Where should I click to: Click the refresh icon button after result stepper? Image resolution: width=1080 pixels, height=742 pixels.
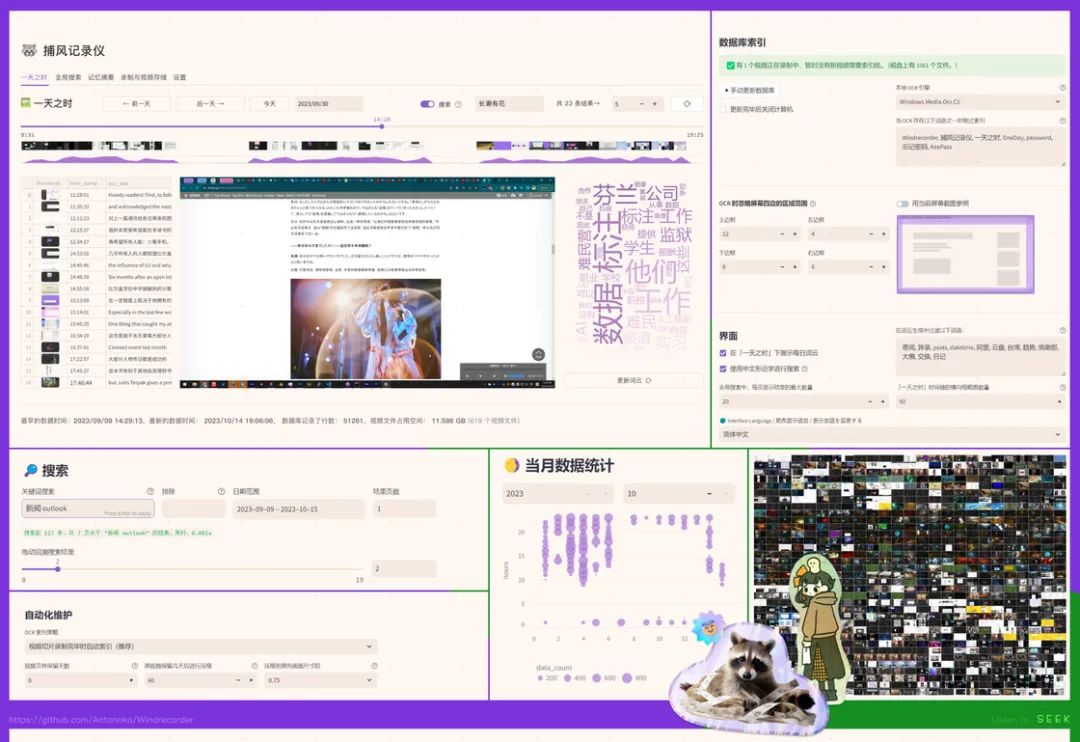click(687, 104)
